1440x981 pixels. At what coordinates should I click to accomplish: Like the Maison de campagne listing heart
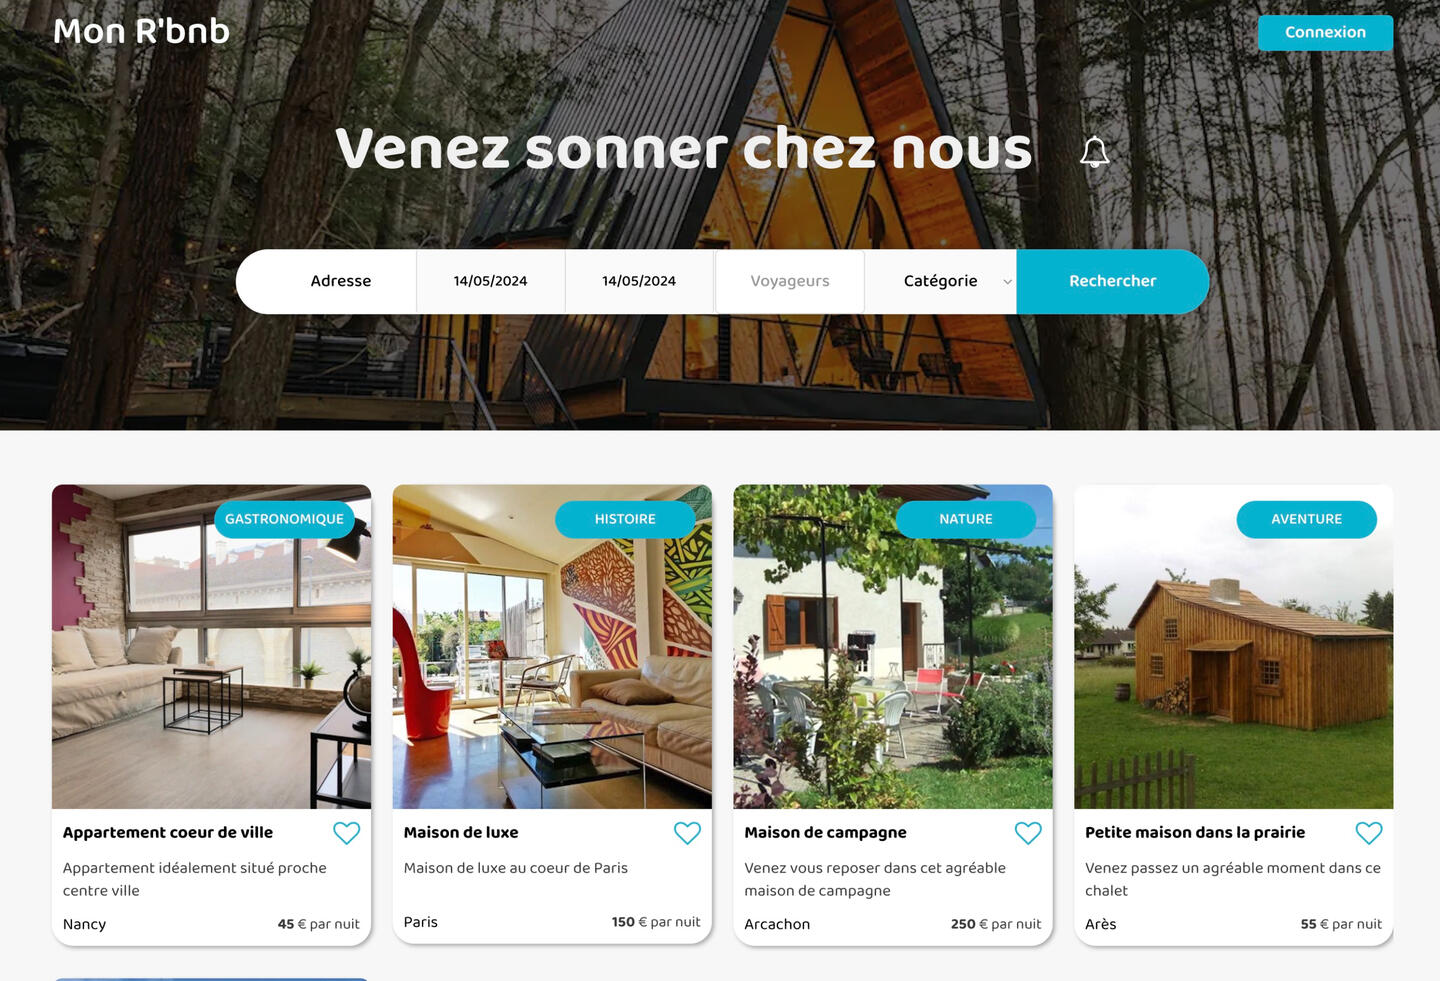[1028, 833]
